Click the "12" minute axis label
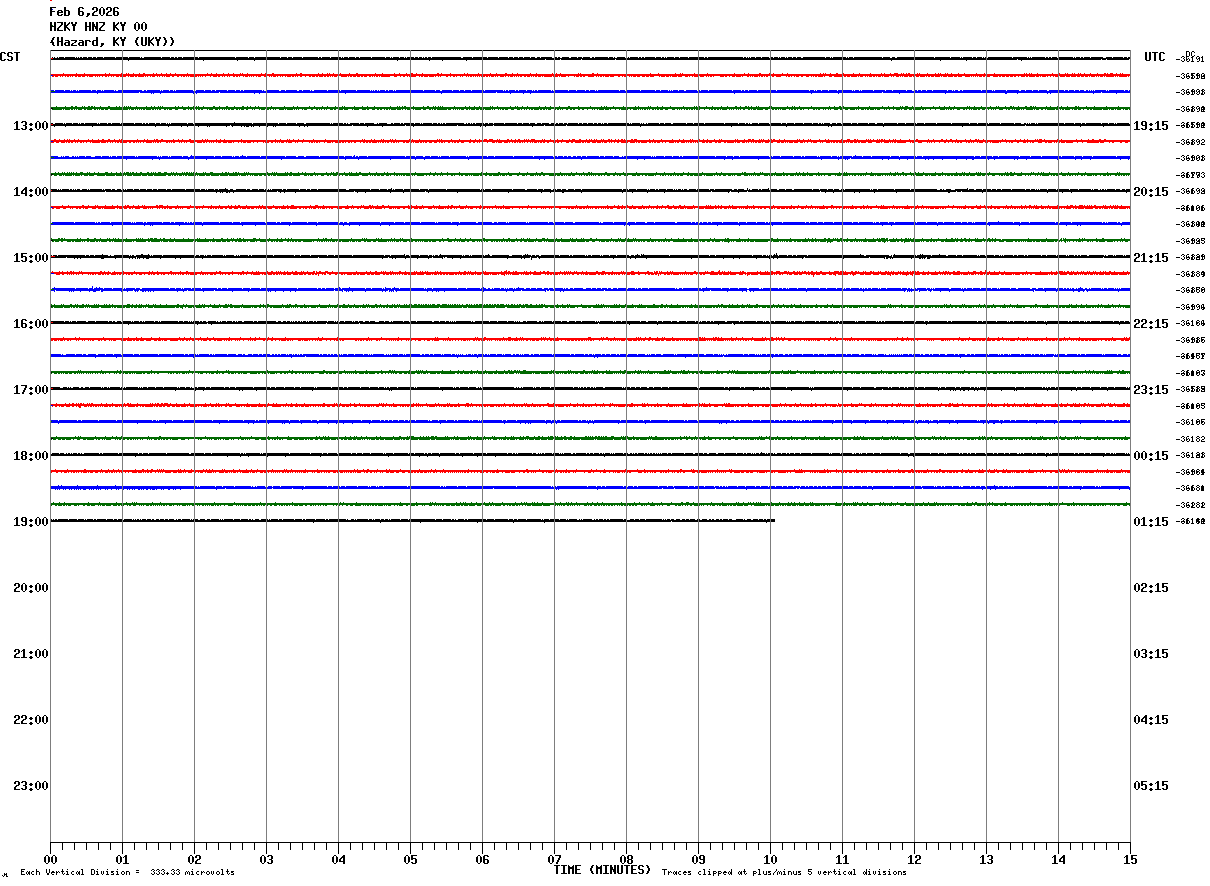The height and width of the screenshot is (886, 1210). coord(914,860)
